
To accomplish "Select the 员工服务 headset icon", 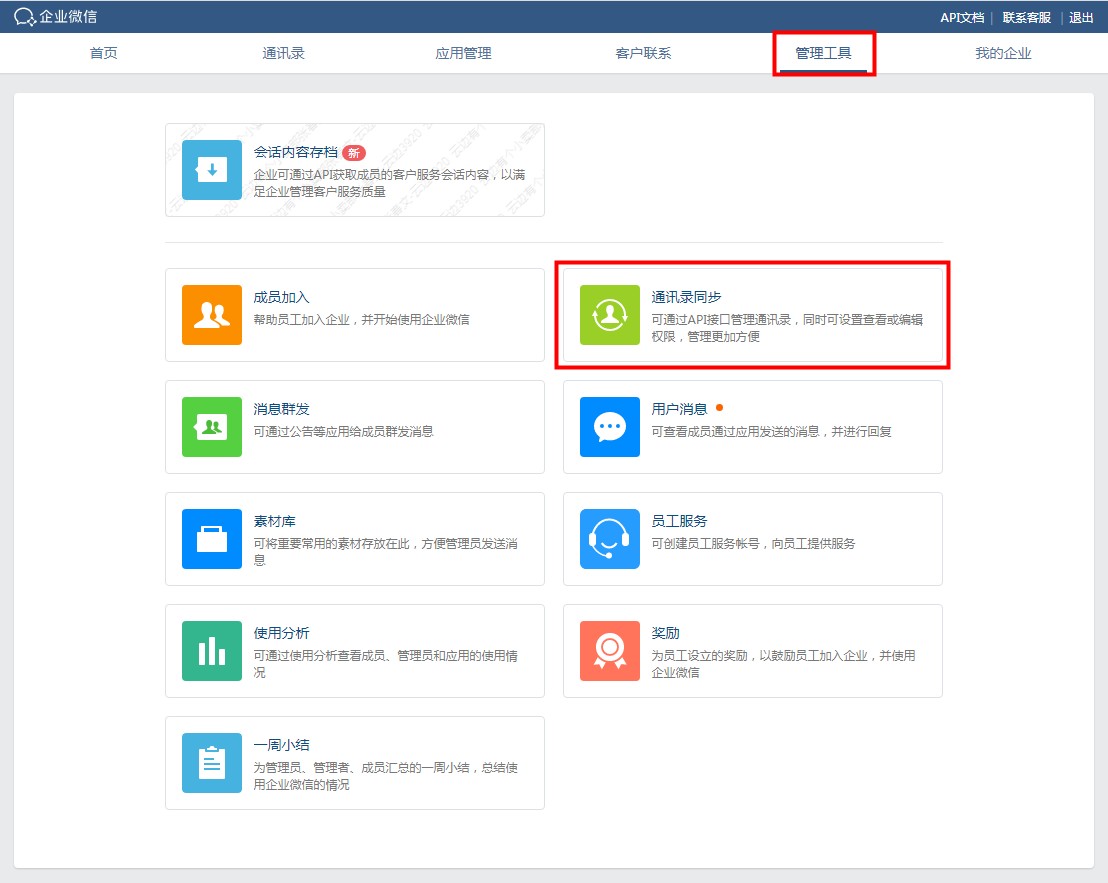I will tap(610, 539).
